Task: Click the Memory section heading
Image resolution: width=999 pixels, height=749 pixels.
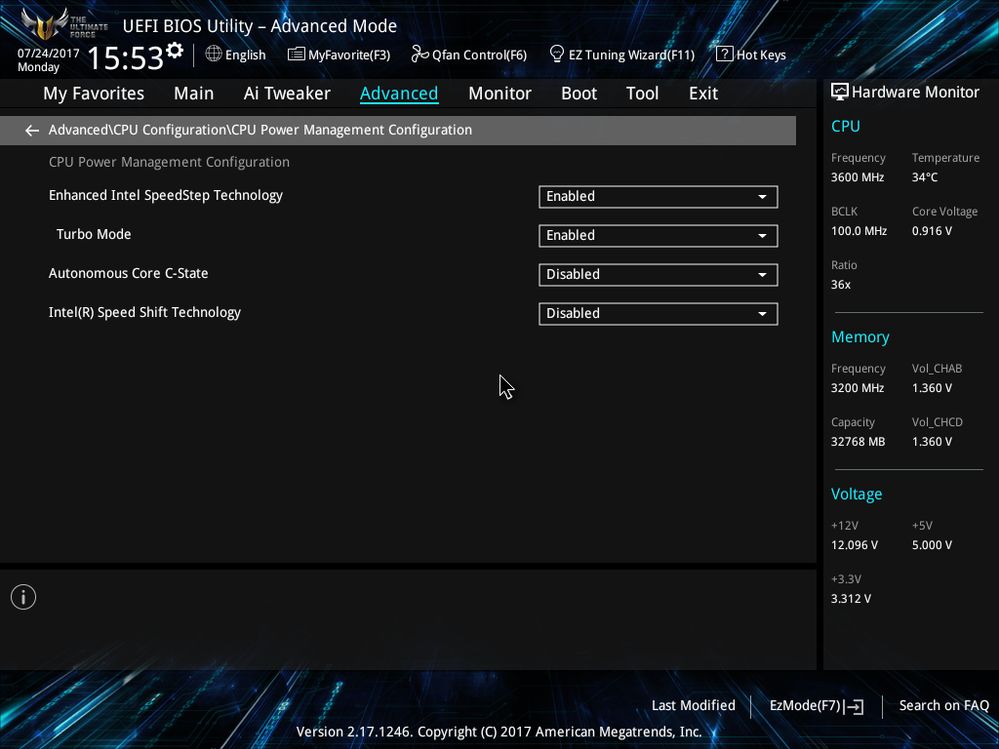Action: point(860,338)
